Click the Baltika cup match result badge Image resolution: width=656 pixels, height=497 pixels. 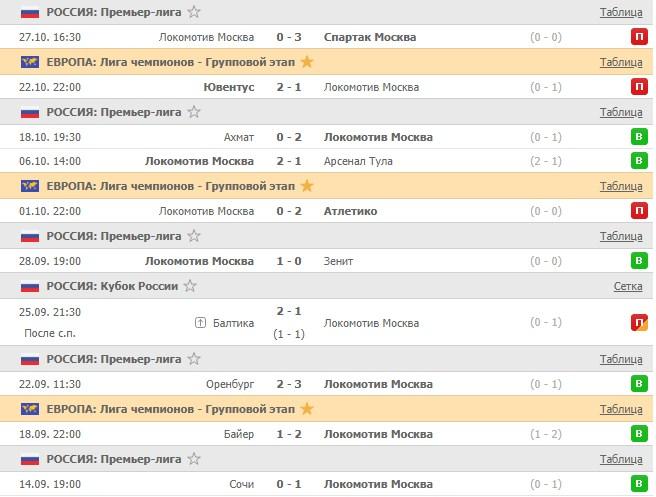pyautogui.click(x=639, y=323)
